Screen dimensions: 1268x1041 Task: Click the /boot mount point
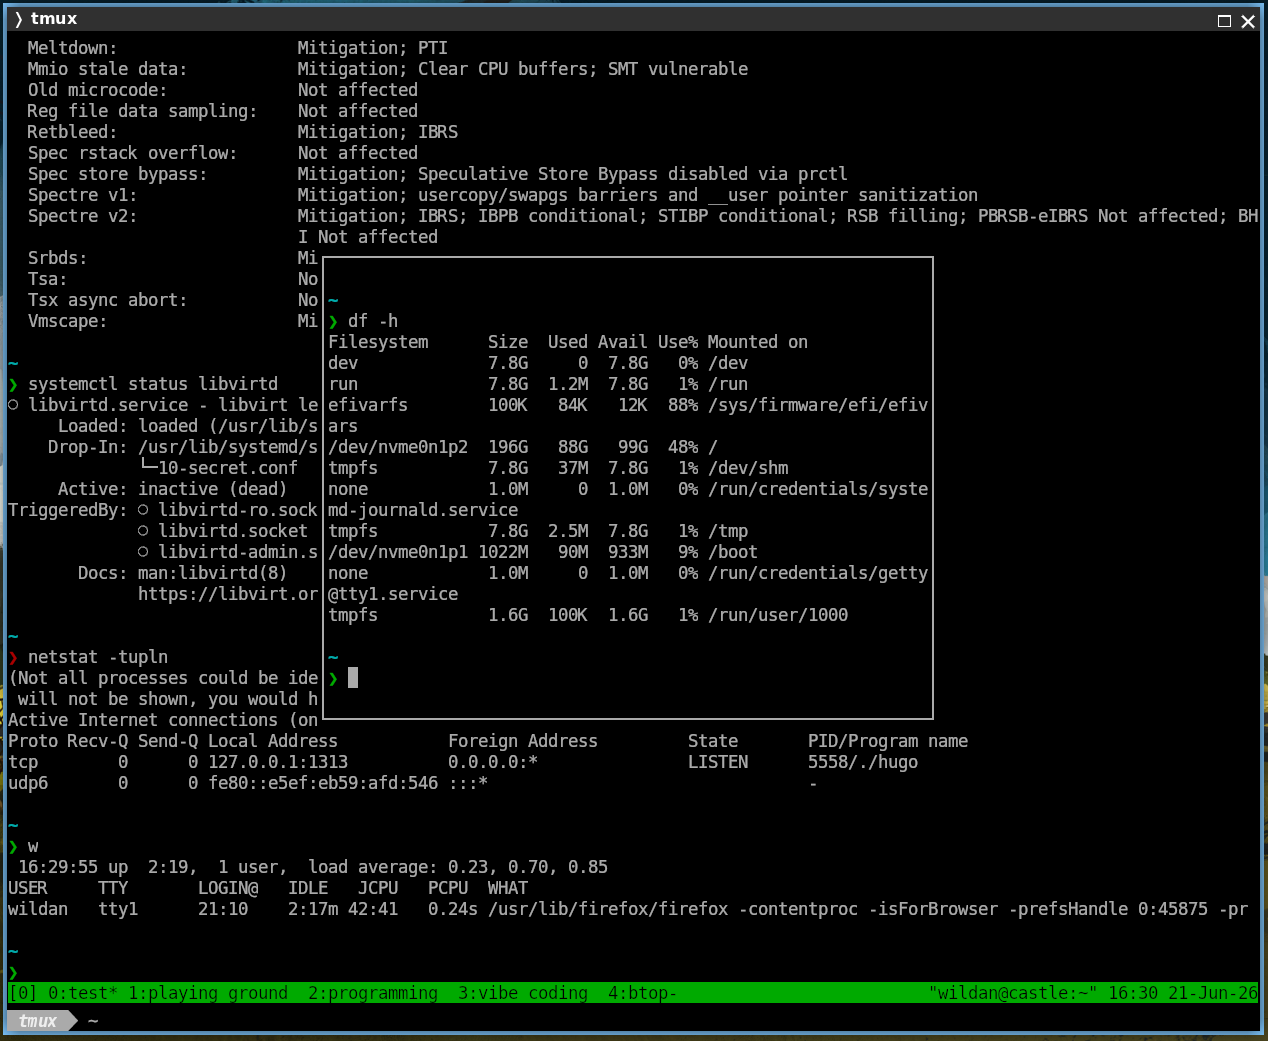click(733, 552)
